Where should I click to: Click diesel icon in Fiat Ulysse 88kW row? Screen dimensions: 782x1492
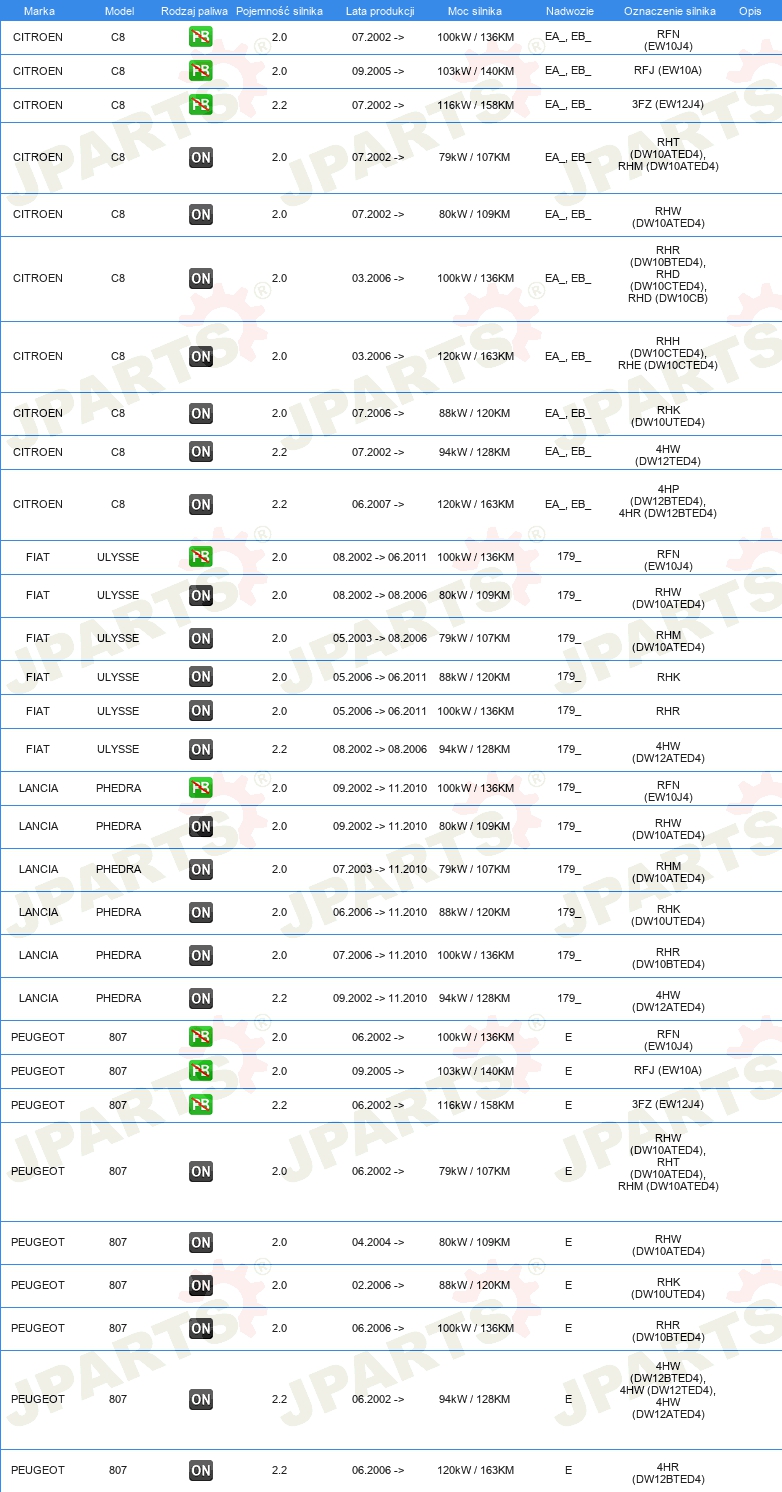[x=201, y=677]
